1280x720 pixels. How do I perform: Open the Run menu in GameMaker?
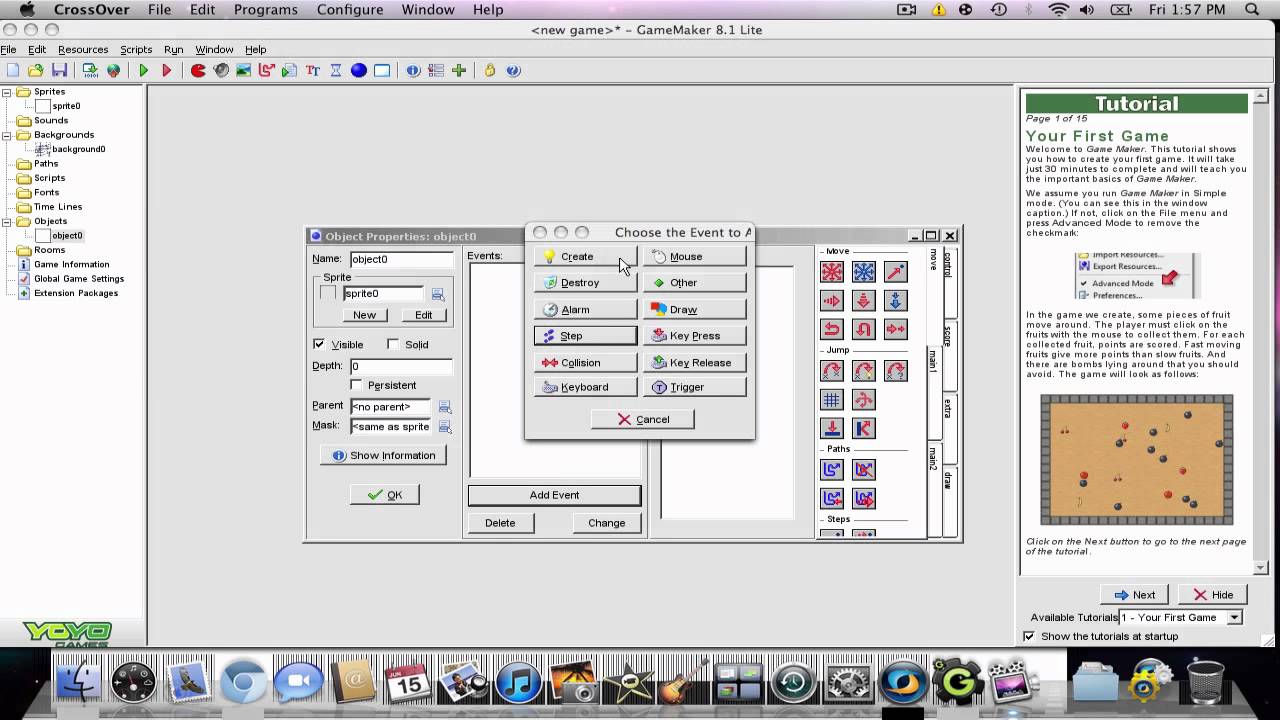(173, 49)
